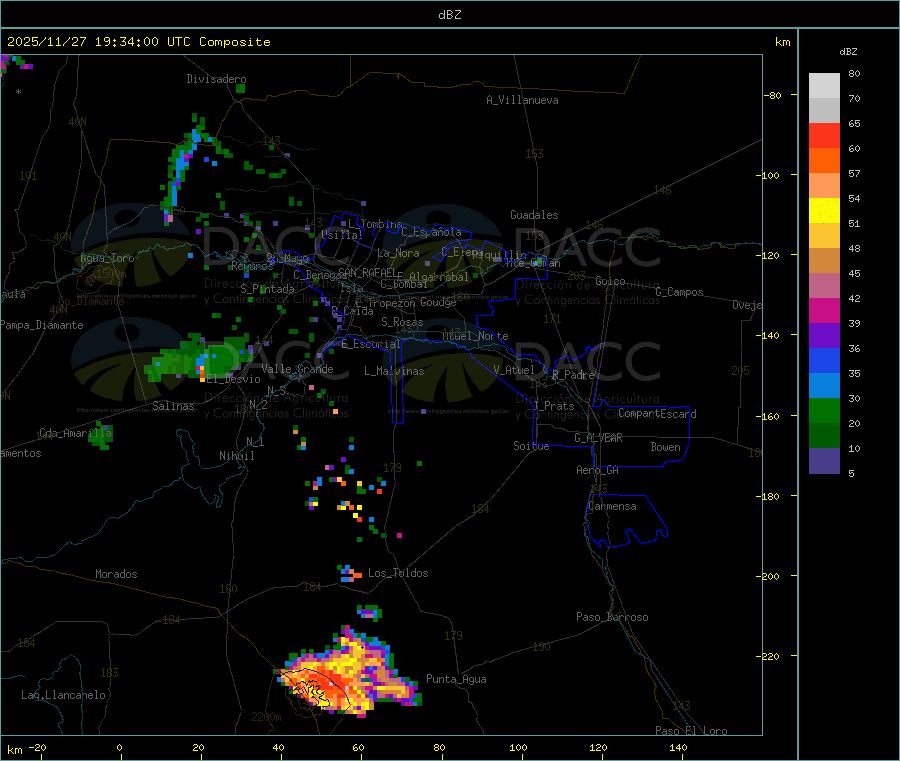Pick the purple 36-39 dBZ legend swatch
Screen dimensions: 900x761
tap(824, 336)
